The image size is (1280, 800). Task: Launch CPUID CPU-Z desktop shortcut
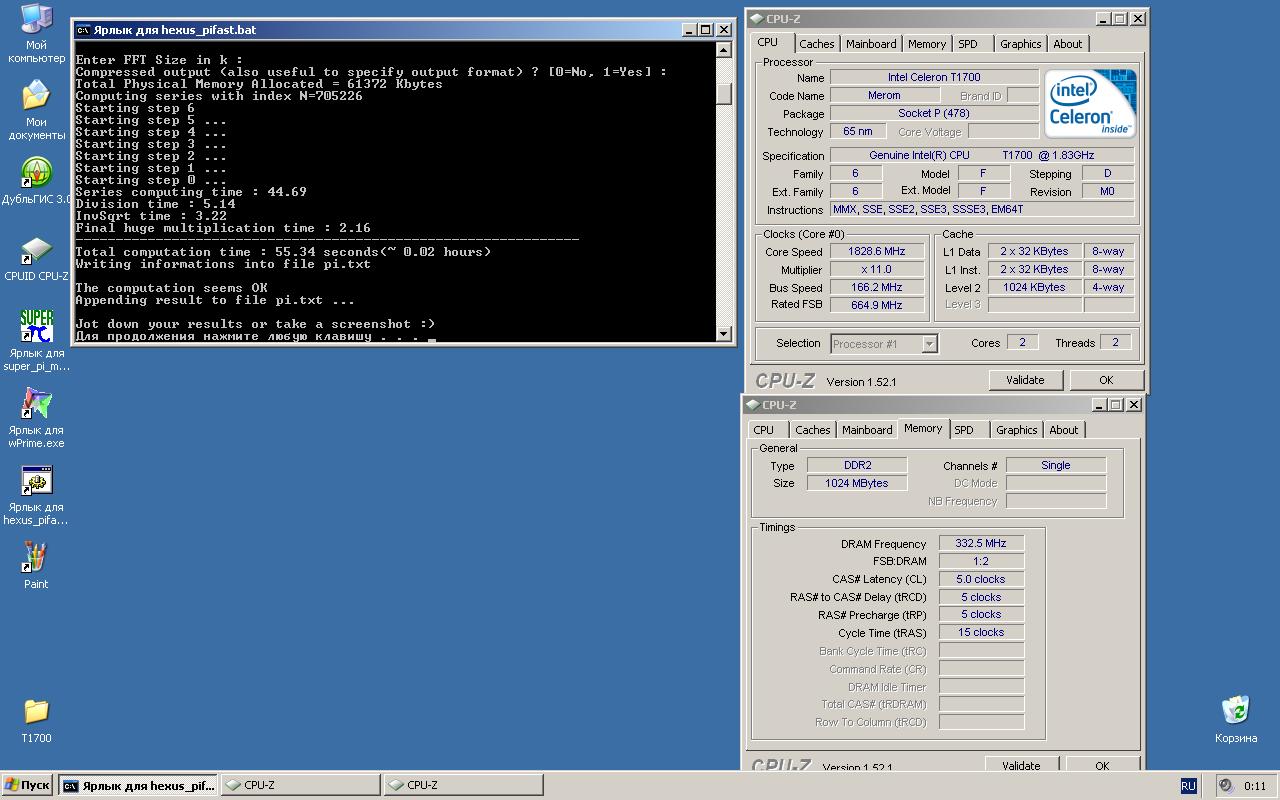[x=36, y=258]
